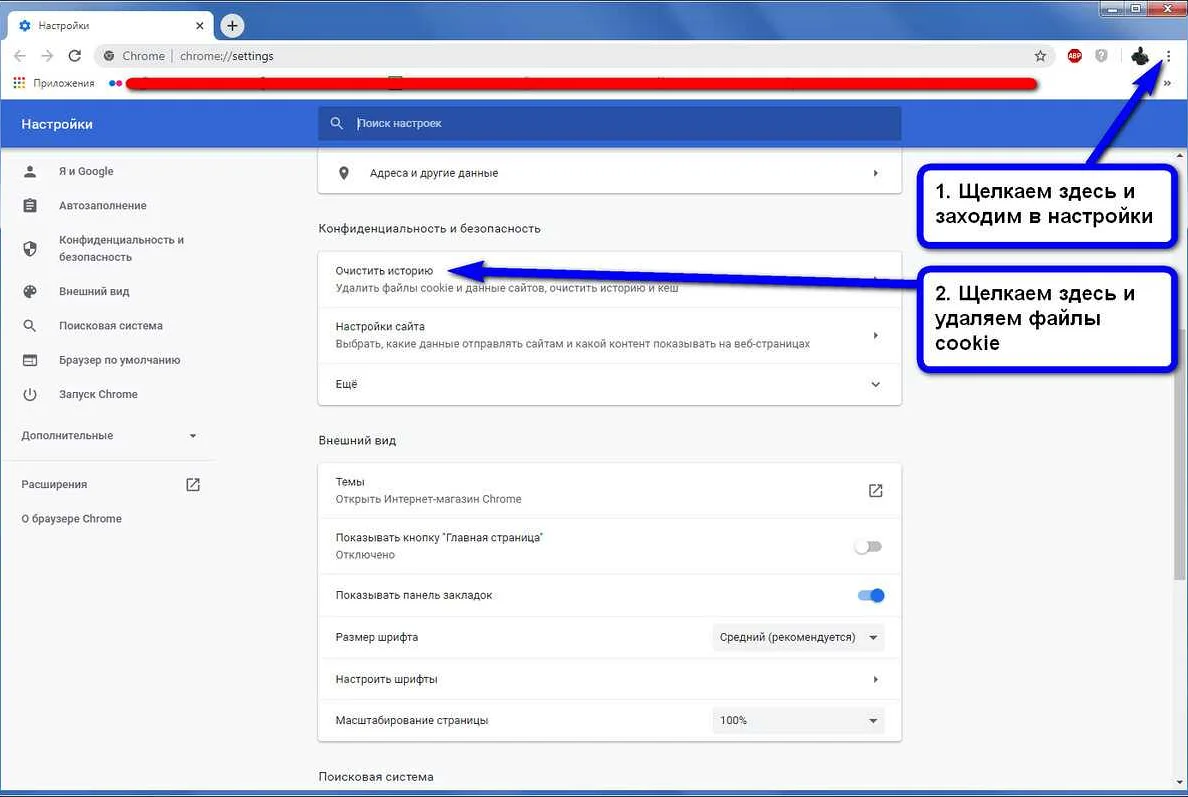This screenshot has width=1188, height=797.
Task: Open 'Очистить историю' setting
Action: [384, 270]
